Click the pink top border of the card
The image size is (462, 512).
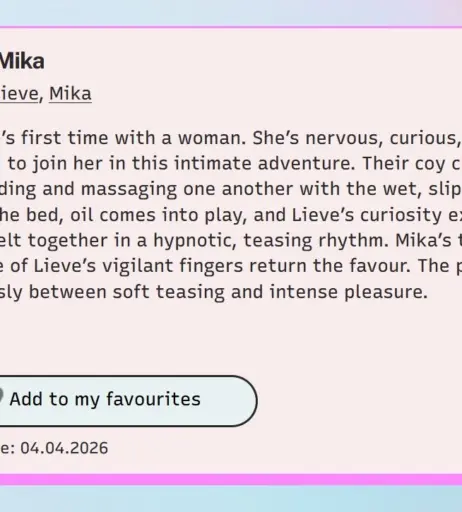tap(231, 27)
